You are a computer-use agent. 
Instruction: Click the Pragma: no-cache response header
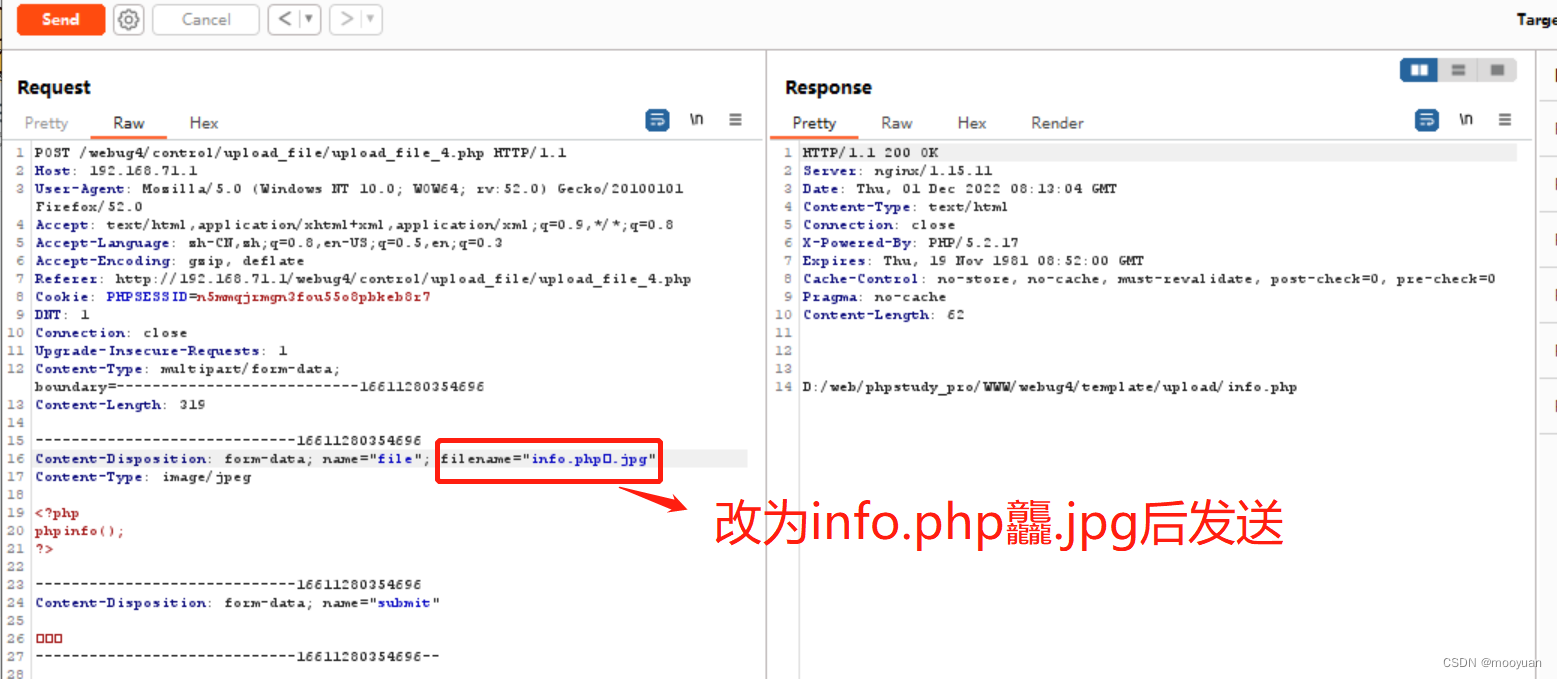click(874, 297)
